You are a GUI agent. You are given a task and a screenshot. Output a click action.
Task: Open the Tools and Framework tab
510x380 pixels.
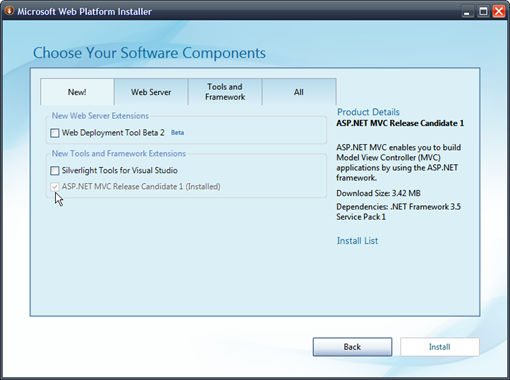coord(225,92)
